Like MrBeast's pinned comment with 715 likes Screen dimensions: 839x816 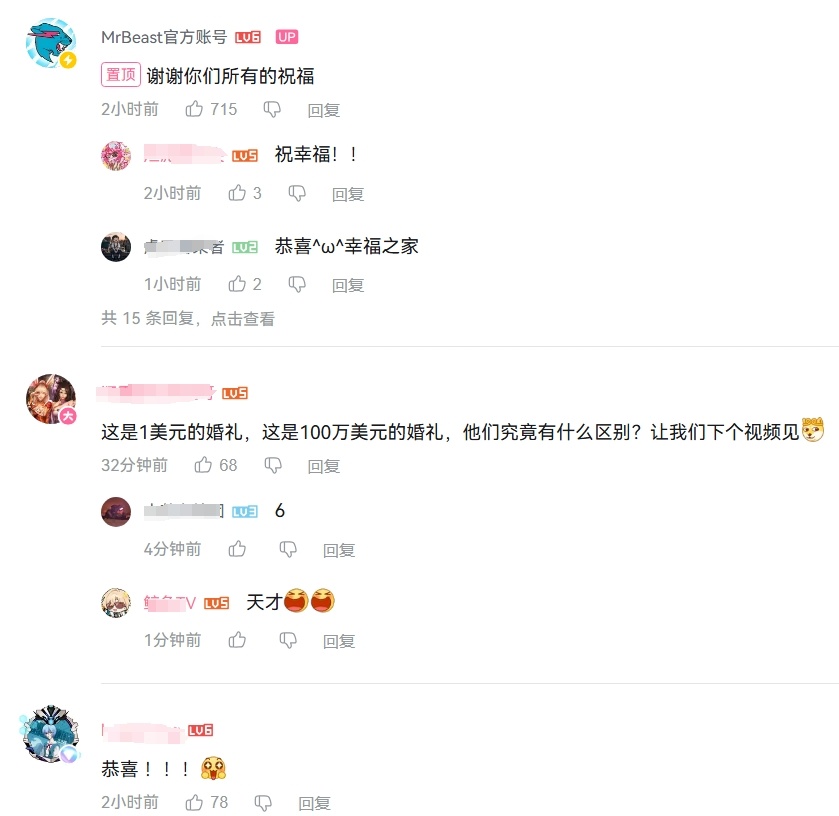pyautogui.click(x=194, y=109)
